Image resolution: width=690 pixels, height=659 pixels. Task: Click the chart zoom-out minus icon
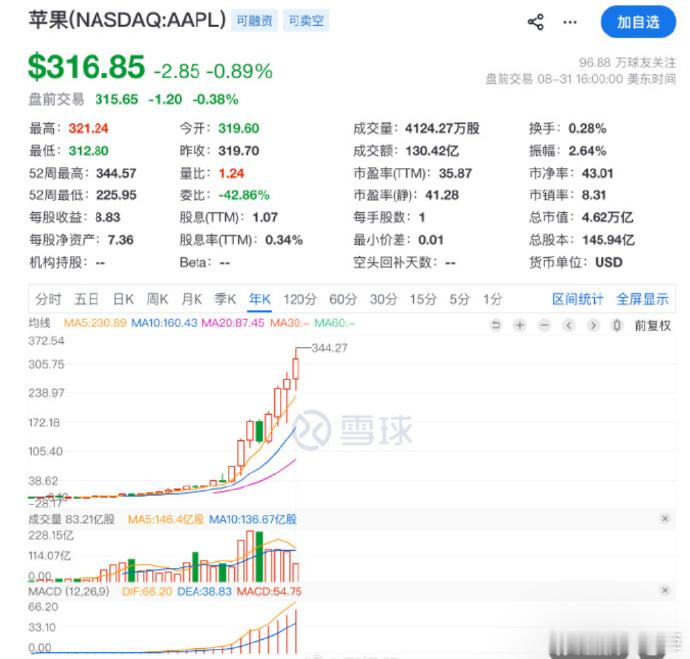pos(544,326)
